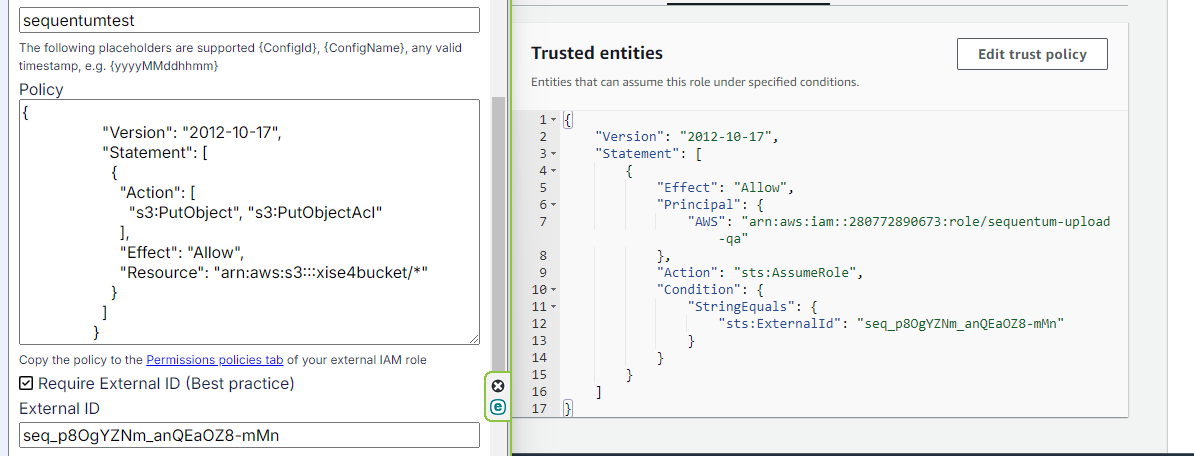Collapse the Principal block at line 6
Viewport: 1194px width, 456px height.
click(553, 205)
